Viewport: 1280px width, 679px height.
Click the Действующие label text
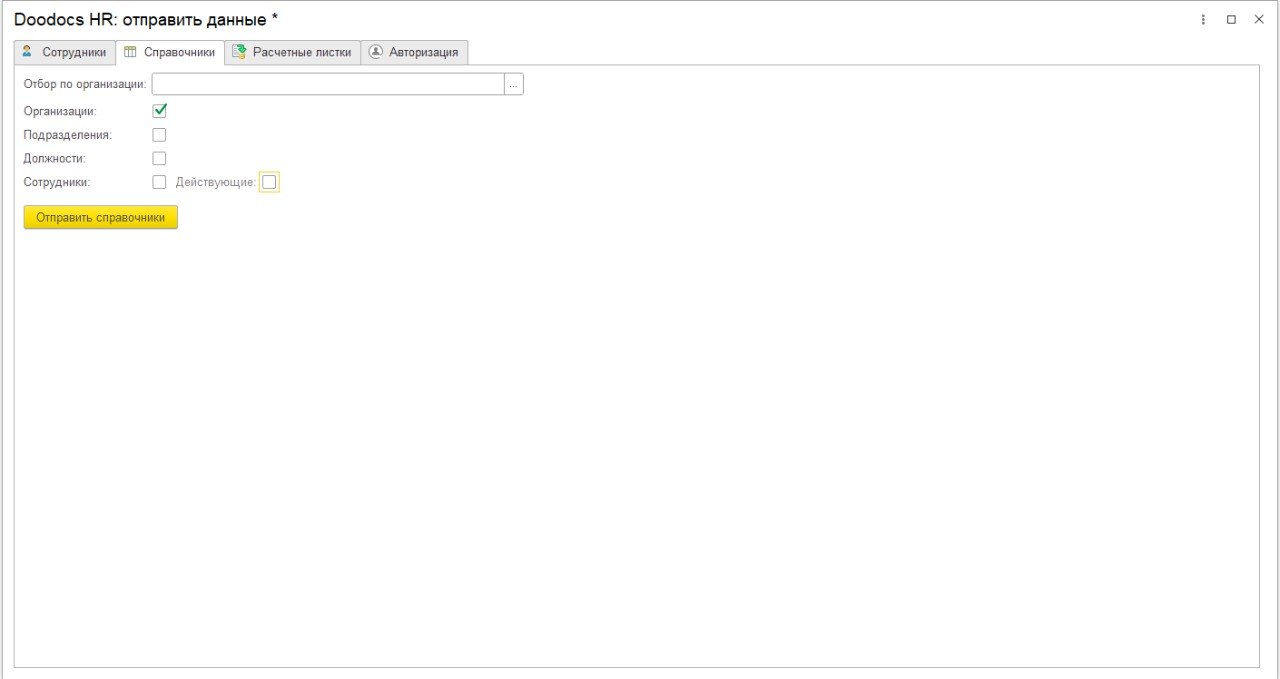click(215, 182)
